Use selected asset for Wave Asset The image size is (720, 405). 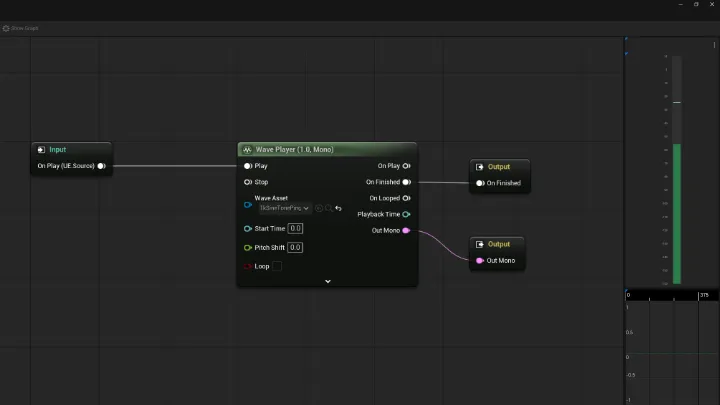[319, 208]
